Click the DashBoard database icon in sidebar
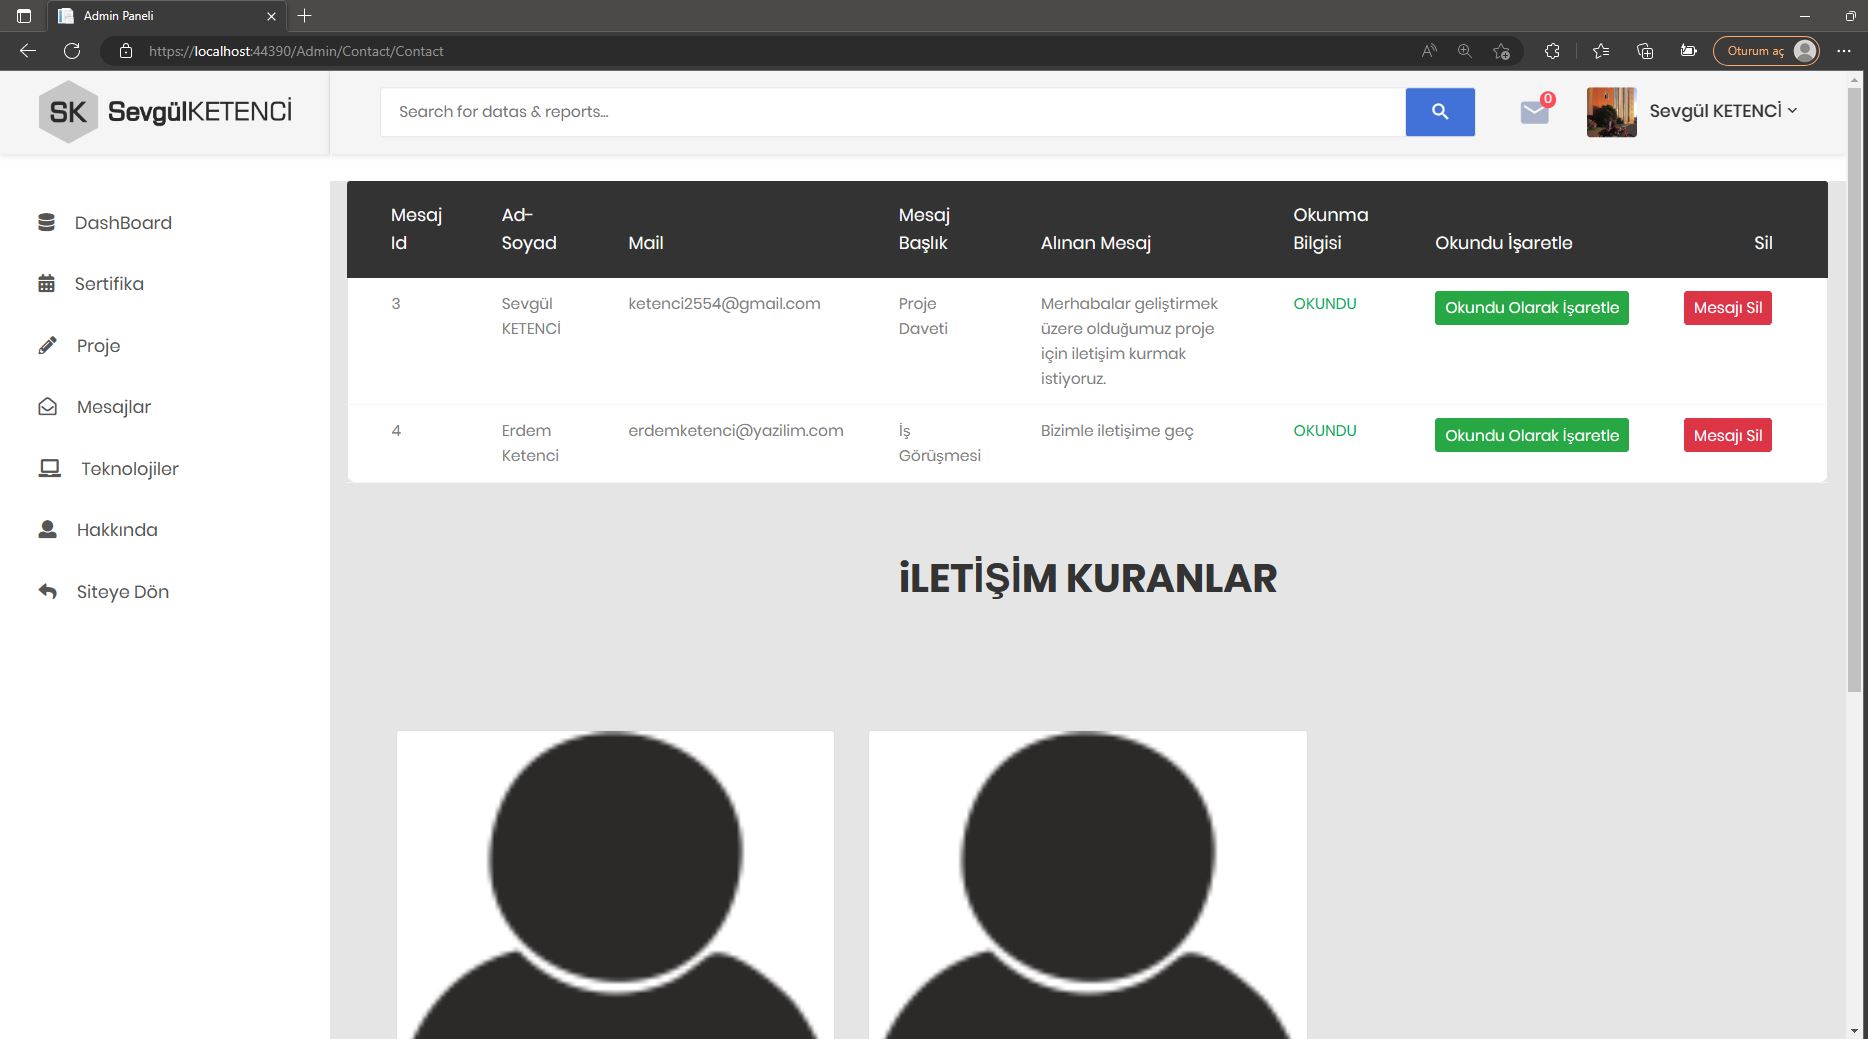Screen dimensions: 1868x1039 coord(46,222)
